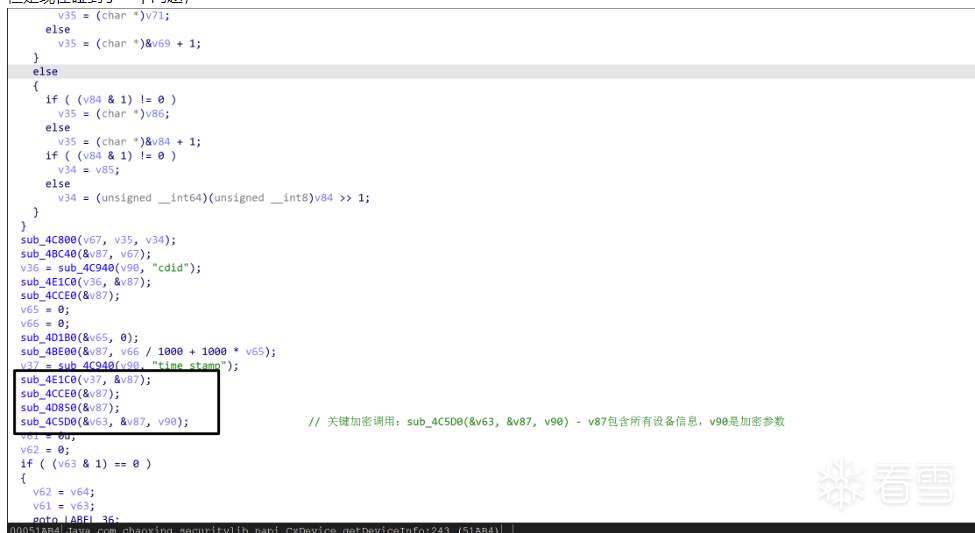This screenshot has width=975, height=533.
Task: Click the sub_4BE00 call with v66 / 1000
Action: pyautogui.click(x=148, y=352)
